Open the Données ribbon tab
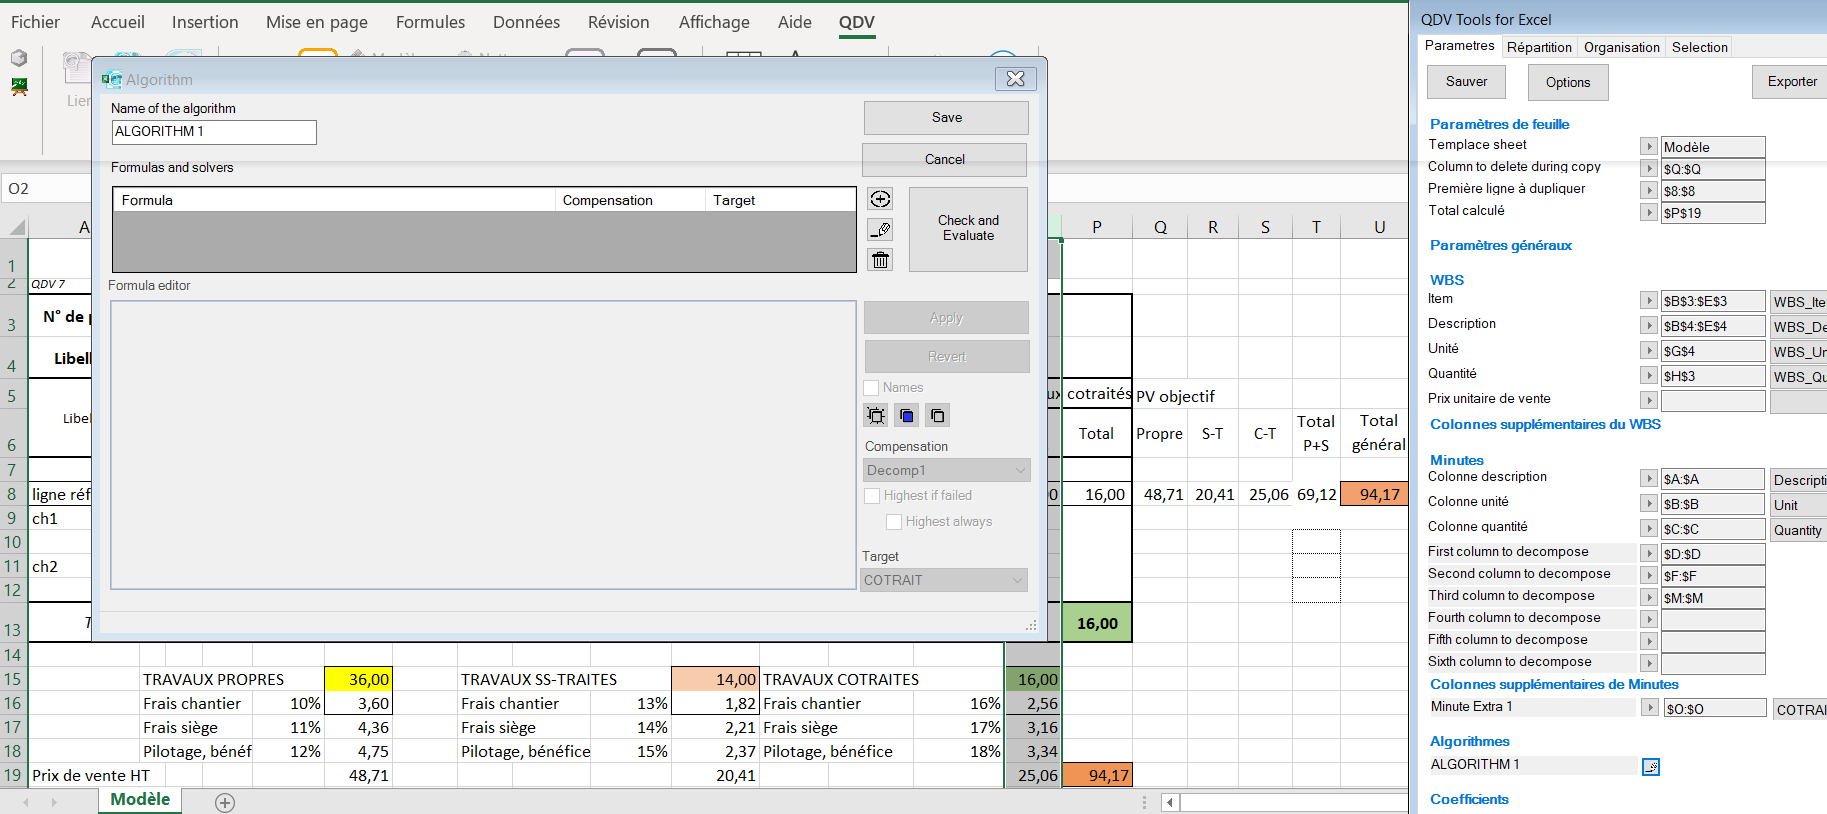This screenshot has height=814, width=1827. coord(526,22)
